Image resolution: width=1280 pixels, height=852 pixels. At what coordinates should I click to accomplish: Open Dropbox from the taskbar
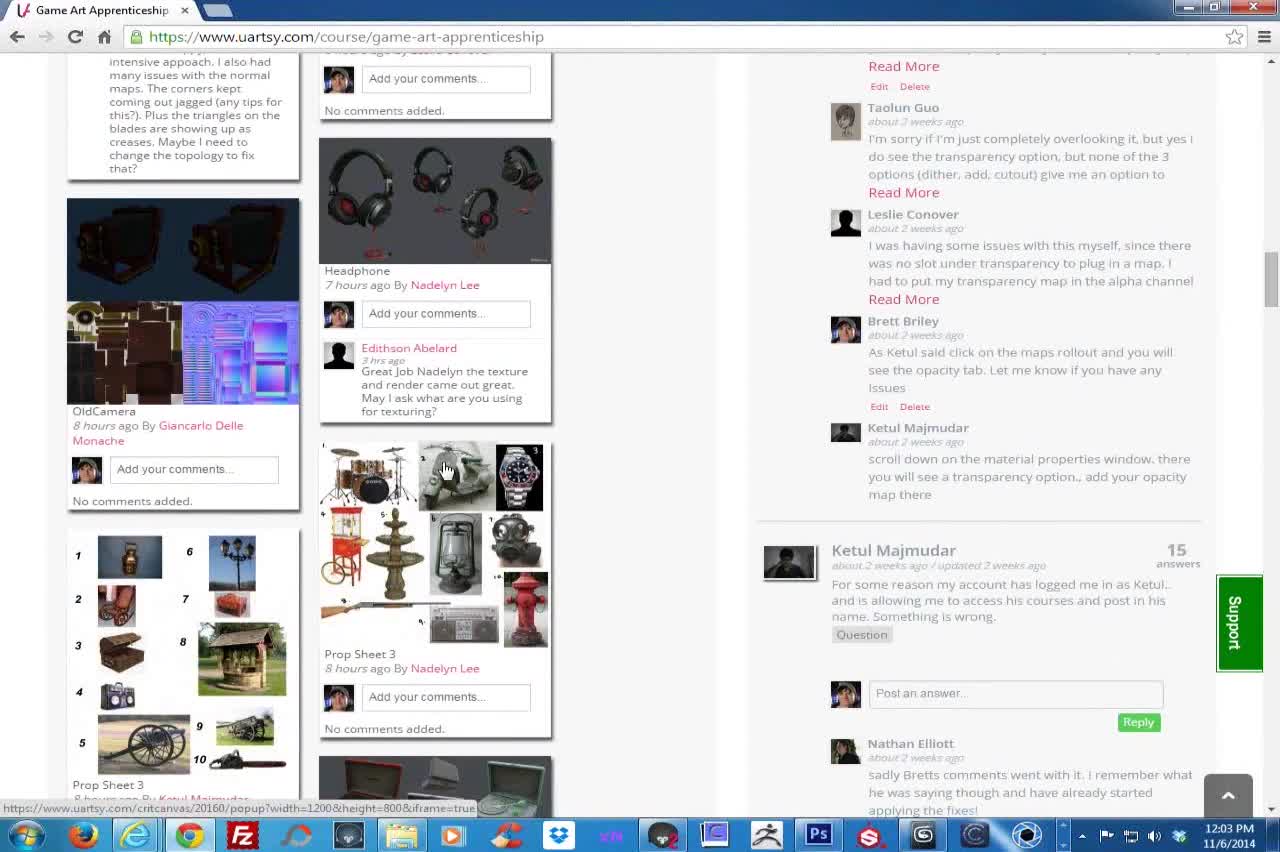click(x=559, y=835)
